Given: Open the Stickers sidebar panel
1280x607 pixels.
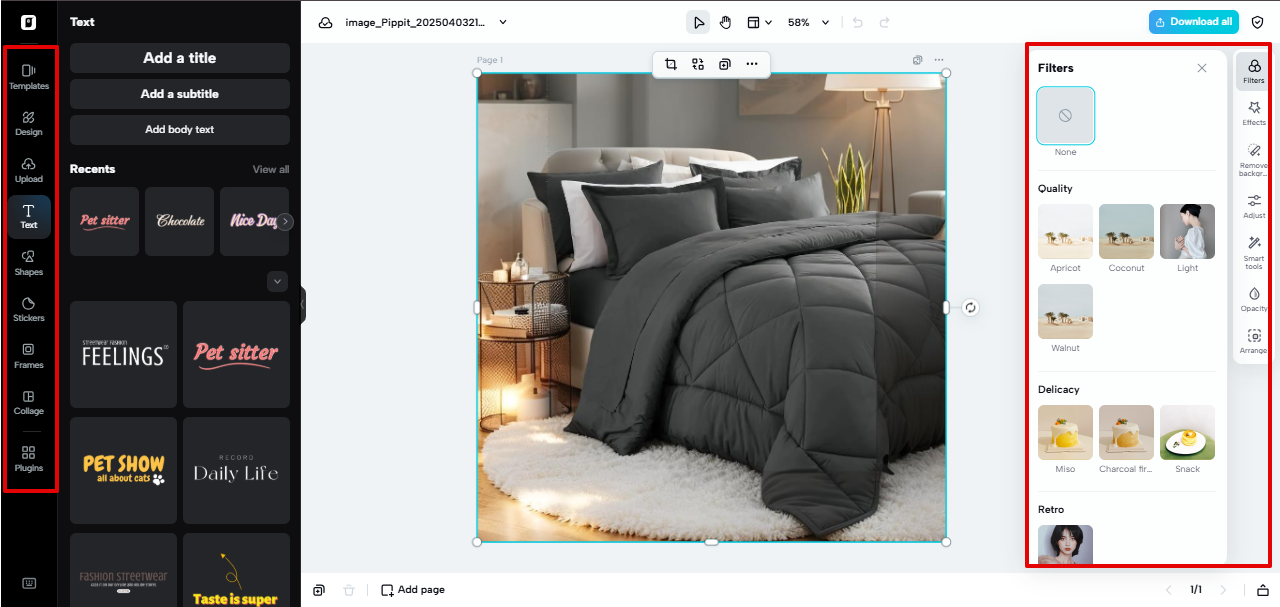Looking at the screenshot, I should pos(29,309).
